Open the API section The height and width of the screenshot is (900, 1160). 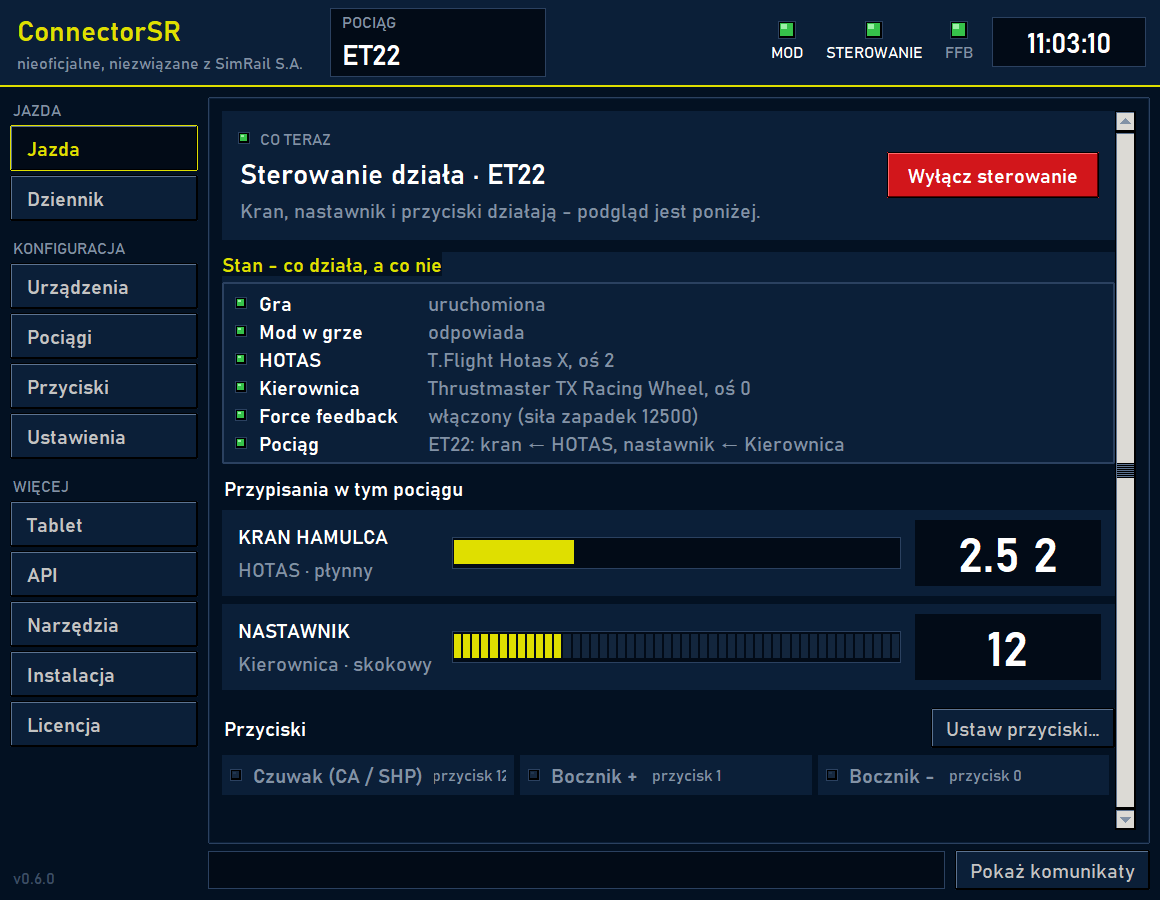point(104,575)
